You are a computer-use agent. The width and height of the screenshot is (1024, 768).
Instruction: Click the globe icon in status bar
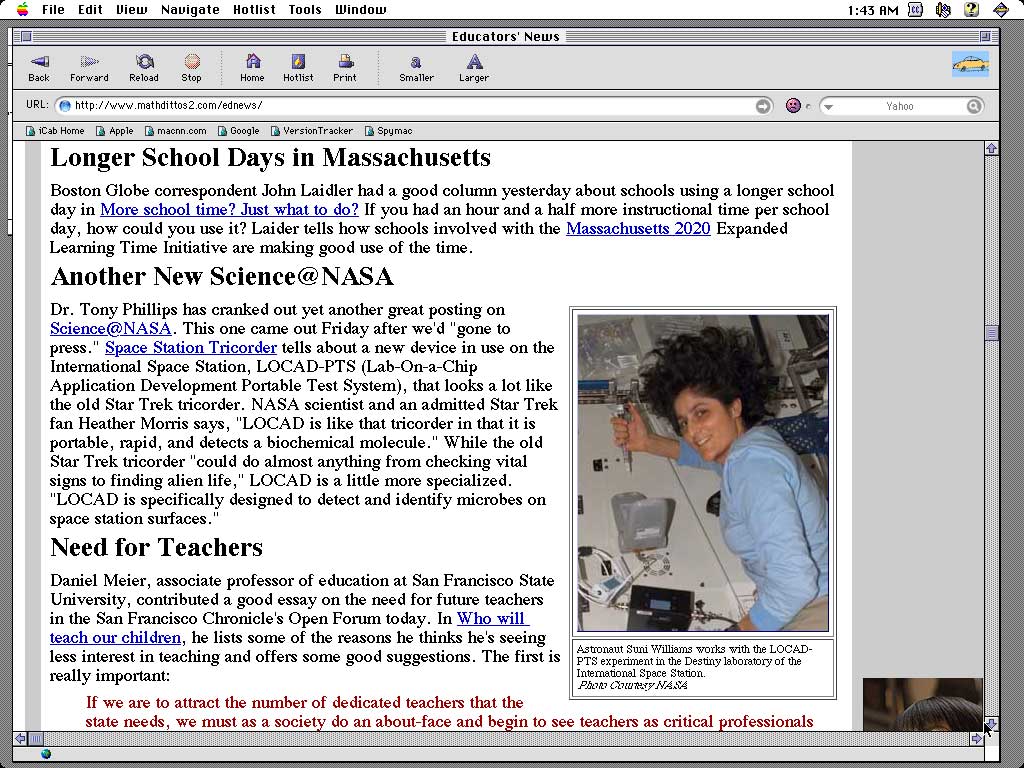pos(46,754)
